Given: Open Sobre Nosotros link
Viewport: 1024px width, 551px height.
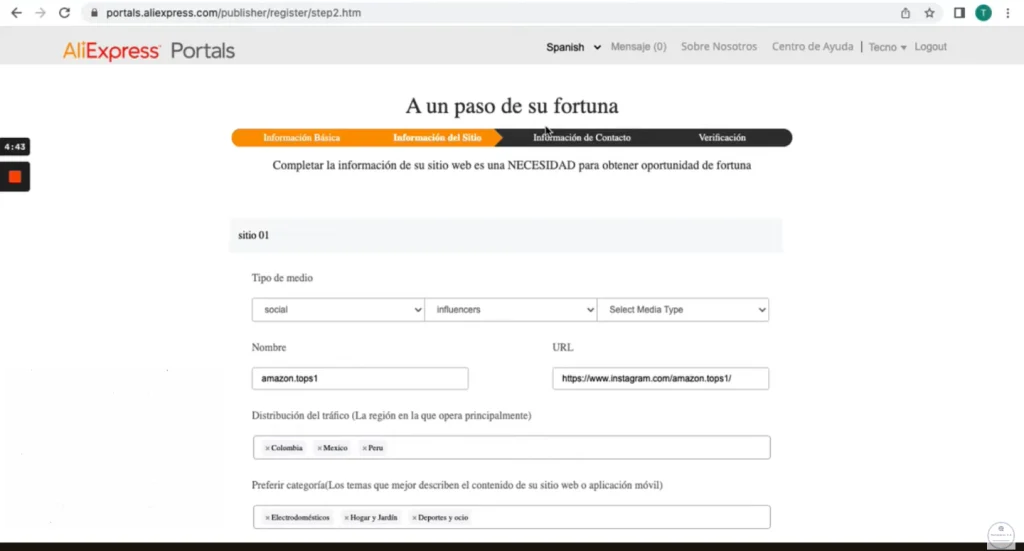Looking at the screenshot, I should point(718,46).
